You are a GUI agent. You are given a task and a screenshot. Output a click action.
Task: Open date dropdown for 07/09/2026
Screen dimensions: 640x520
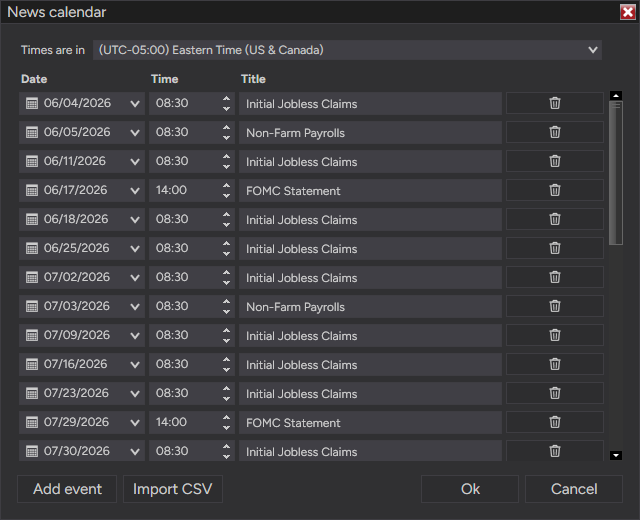click(135, 336)
